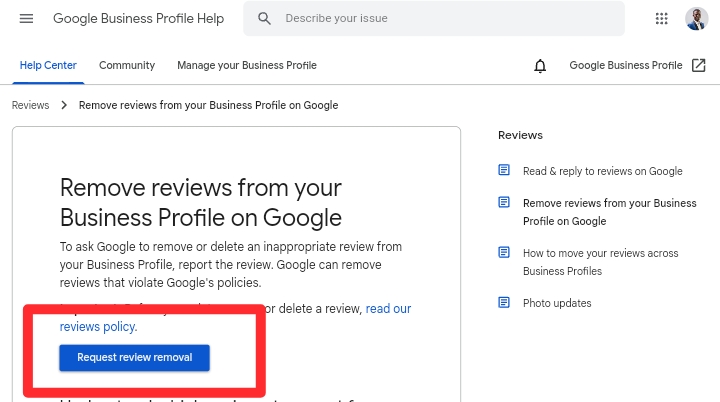Click article icon beside How to move your reviews
The image size is (720, 402).
[504, 252]
